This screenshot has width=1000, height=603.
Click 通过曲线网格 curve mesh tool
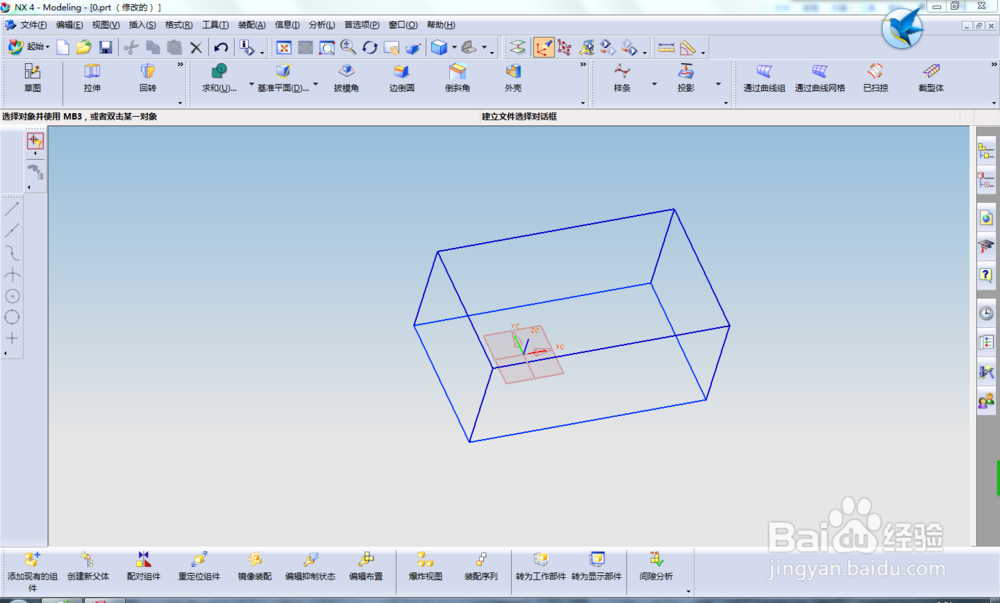tap(820, 78)
